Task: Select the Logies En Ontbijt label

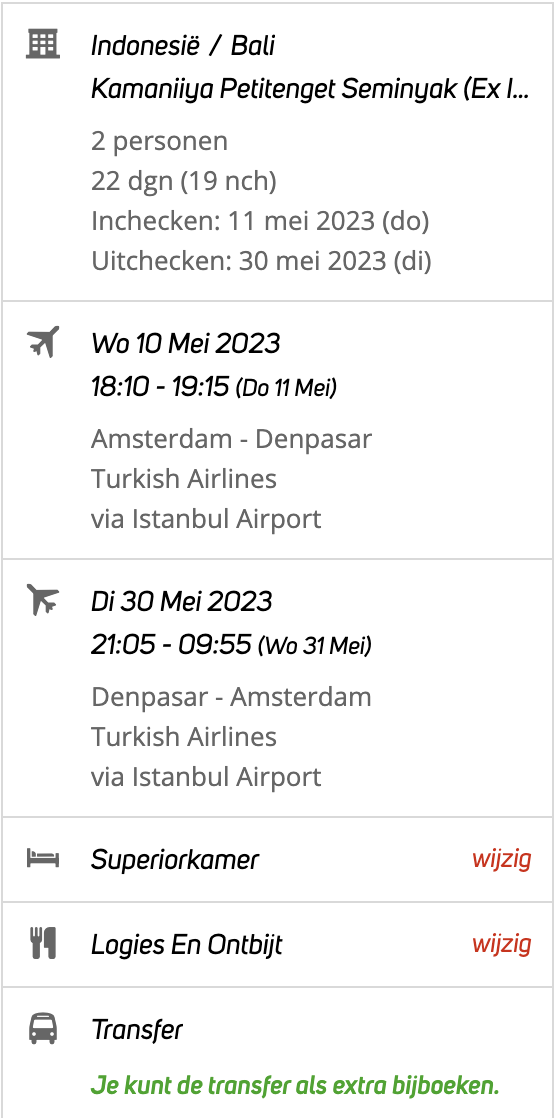Action: click(x=187, y=945)
